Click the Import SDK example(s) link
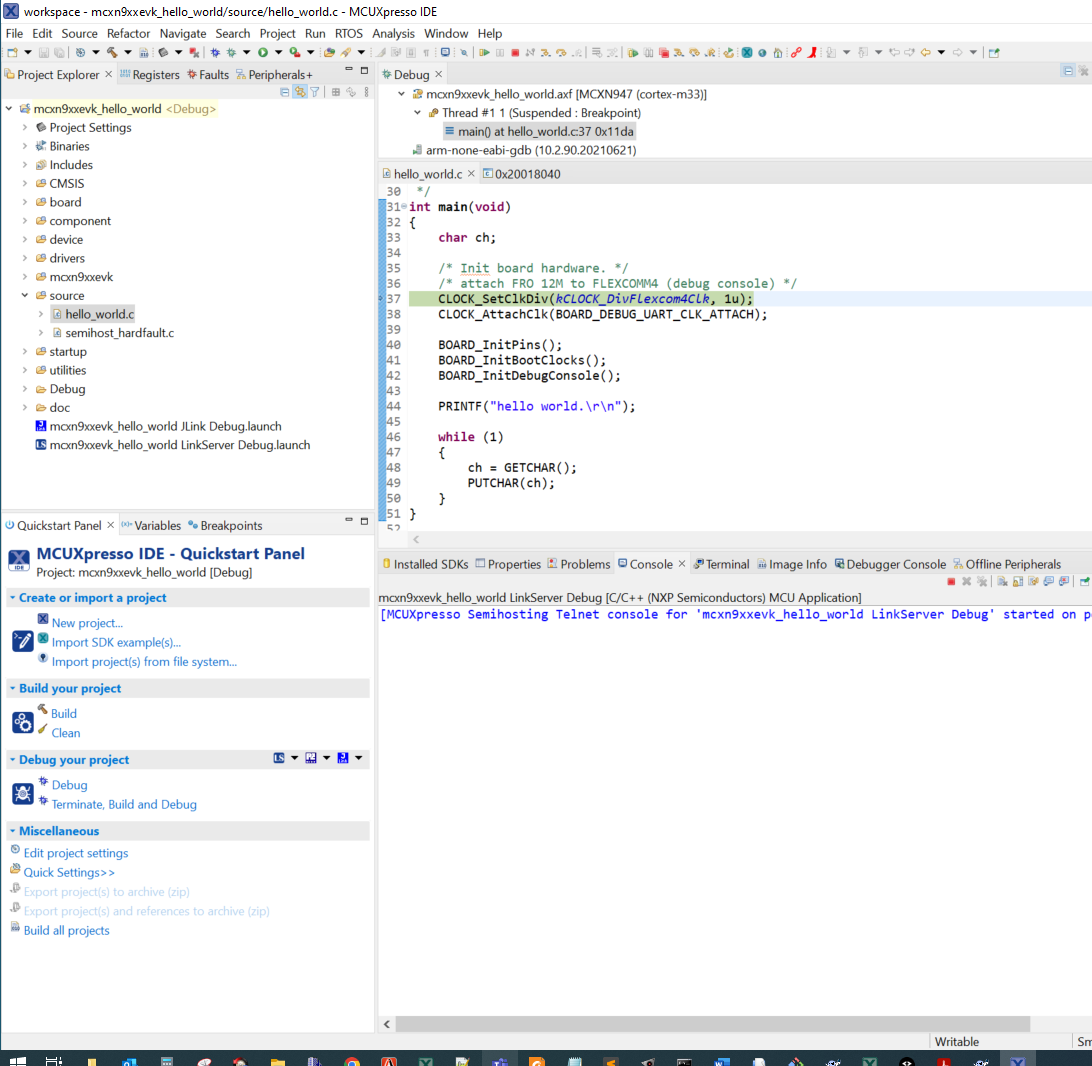 (116, 642)
